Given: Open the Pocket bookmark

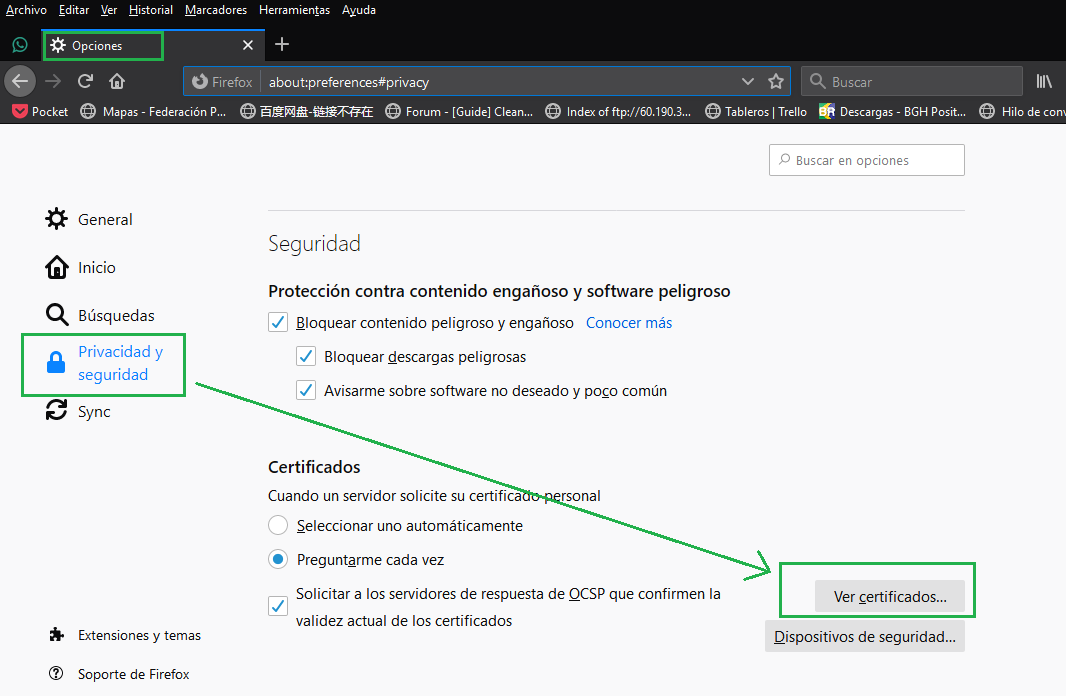Looking at the screenshot, I should click(40, 112).
